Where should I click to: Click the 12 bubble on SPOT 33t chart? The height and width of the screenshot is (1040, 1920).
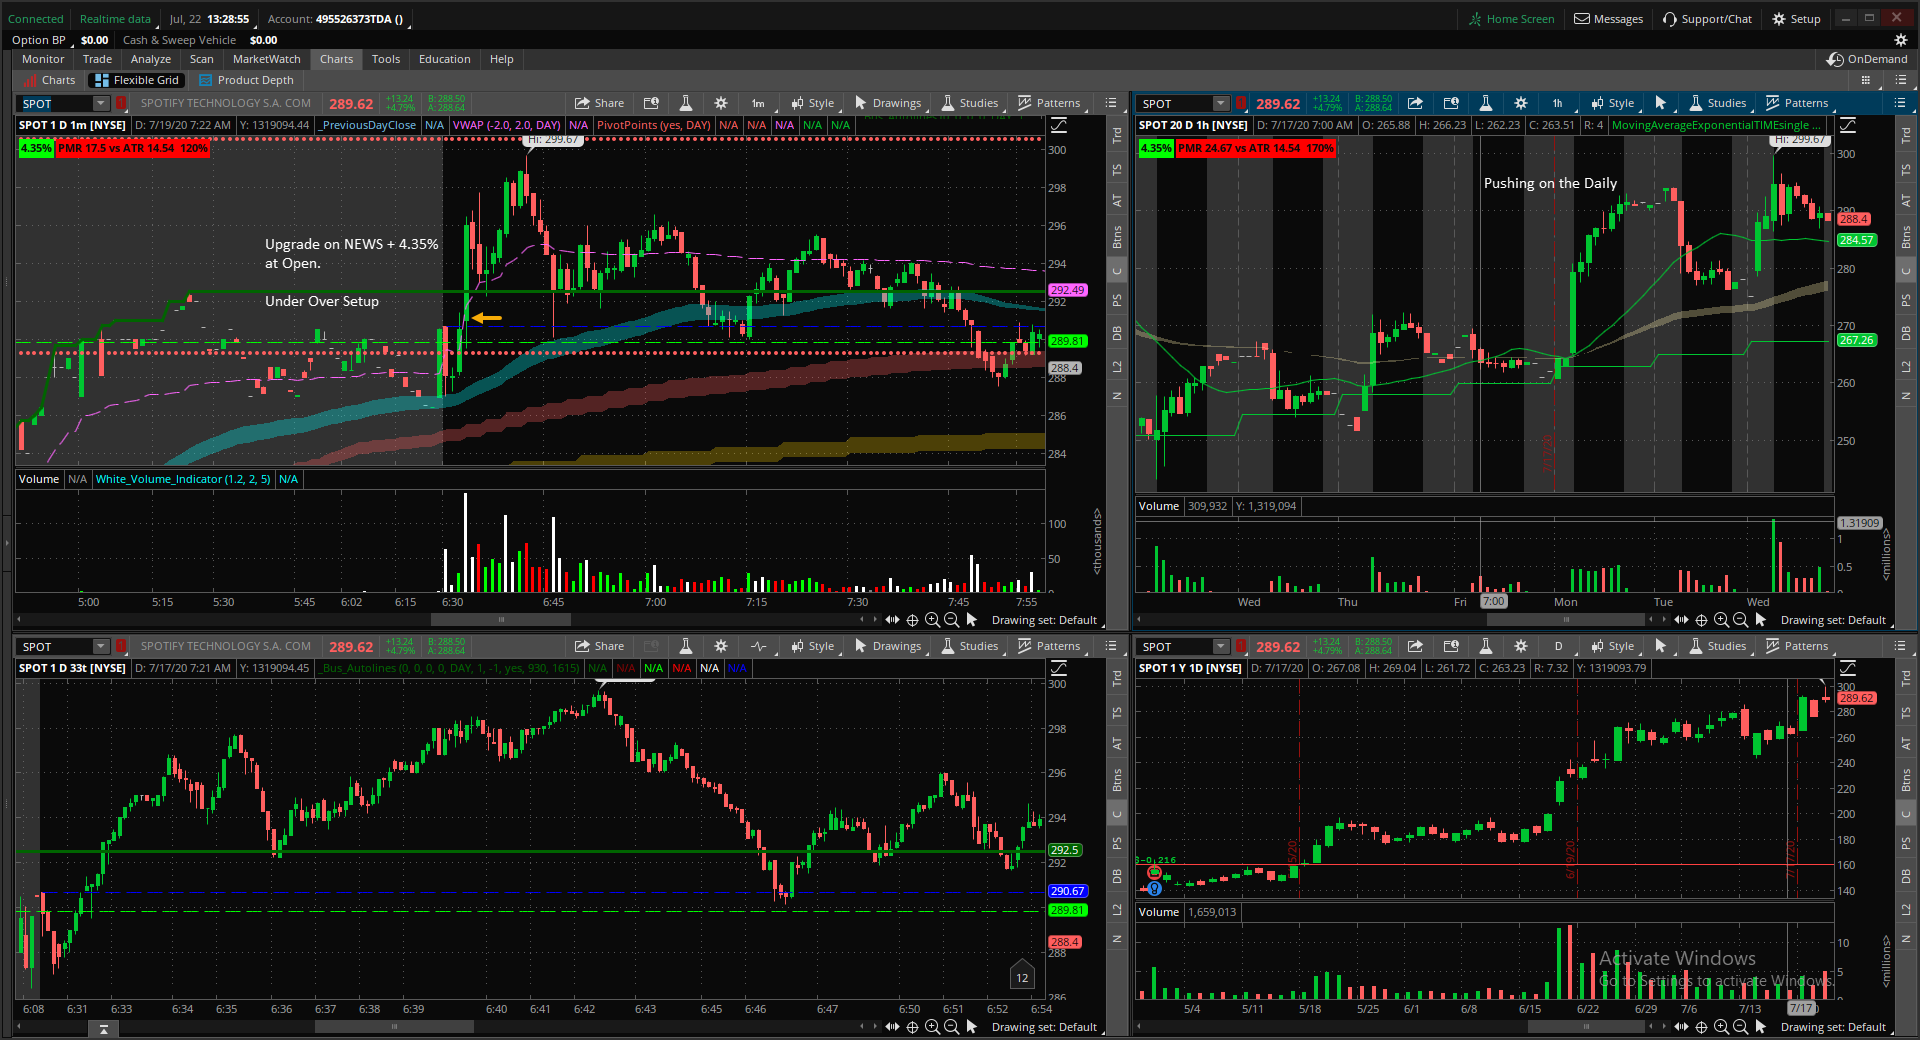(x=1022, y=978)
